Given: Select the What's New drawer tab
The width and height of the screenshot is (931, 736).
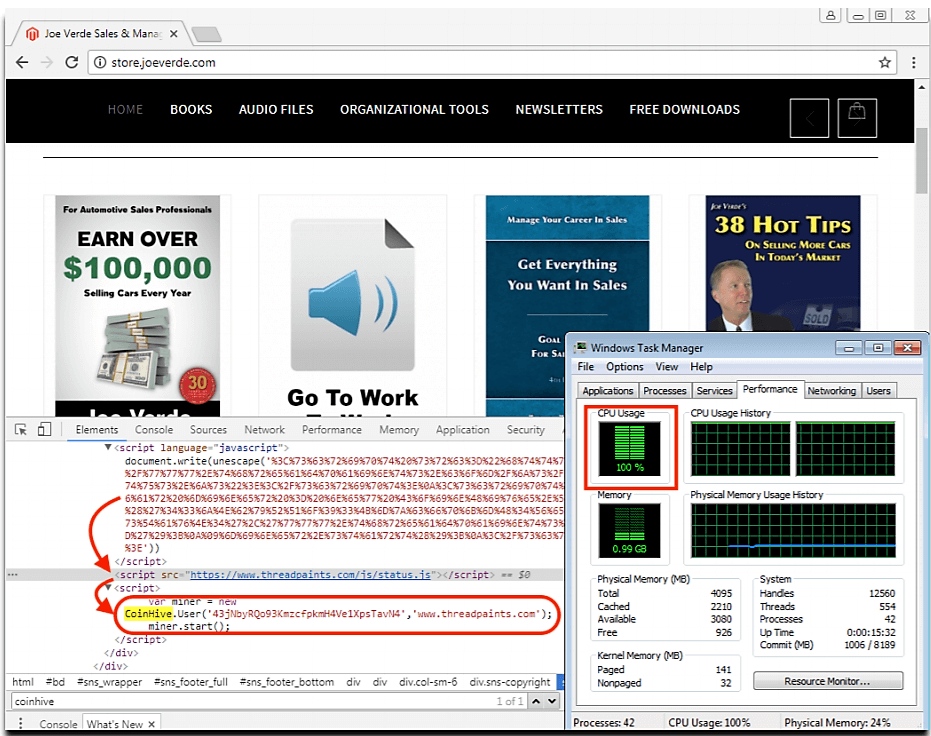Looking at the screenshot, I should click(115, 724).
